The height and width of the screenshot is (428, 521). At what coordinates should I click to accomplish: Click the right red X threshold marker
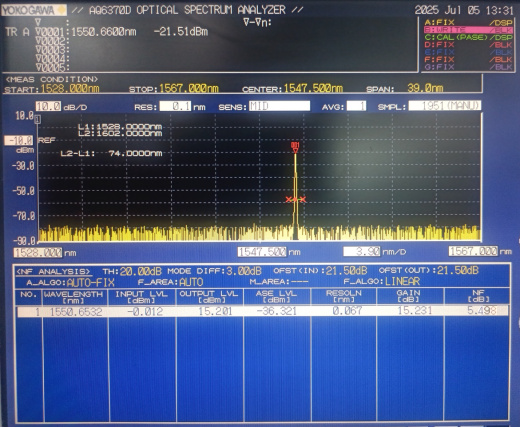302,200
